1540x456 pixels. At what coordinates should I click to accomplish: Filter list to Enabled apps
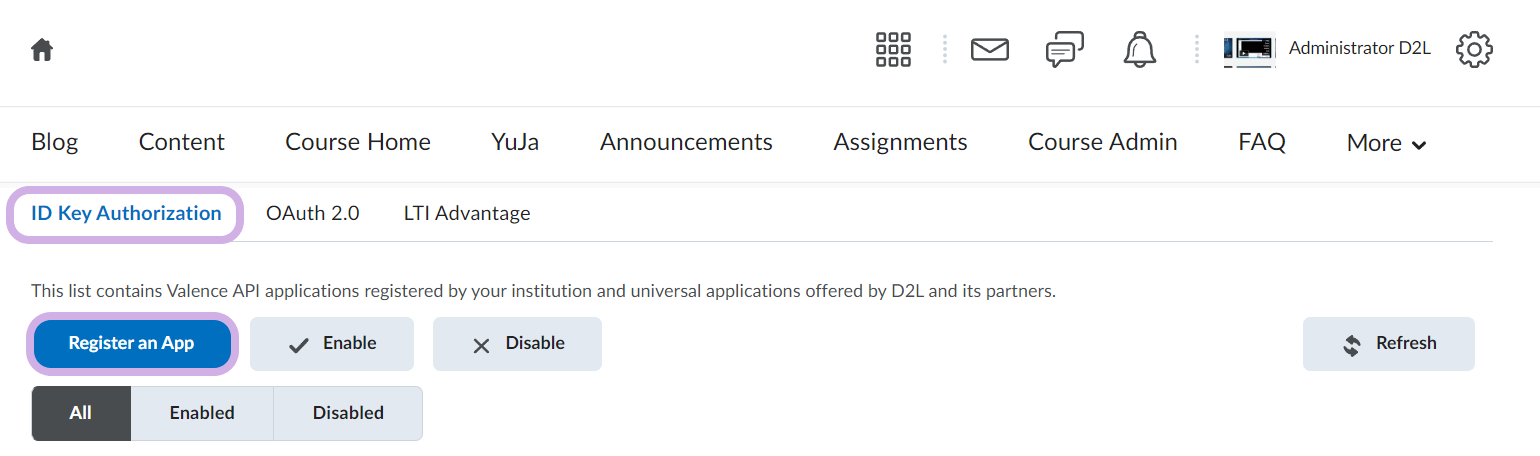click(x=202, y=413)
